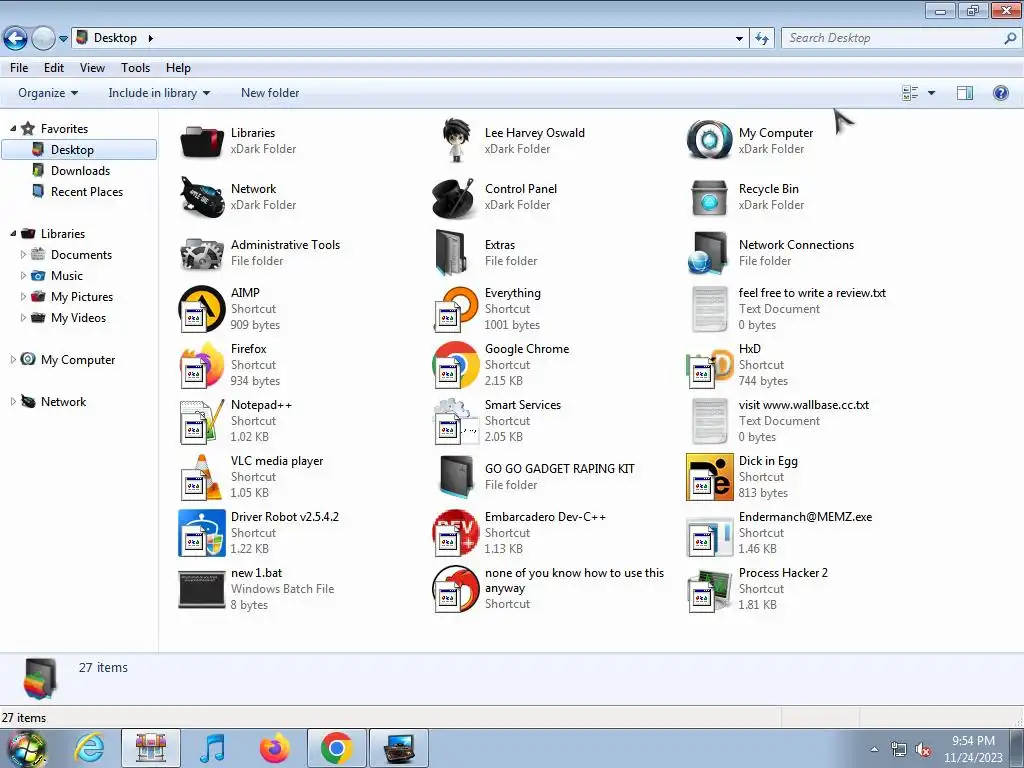Click the muted volume tray icon
Screen dimensions: 1024x768
(x=923, y=750)
